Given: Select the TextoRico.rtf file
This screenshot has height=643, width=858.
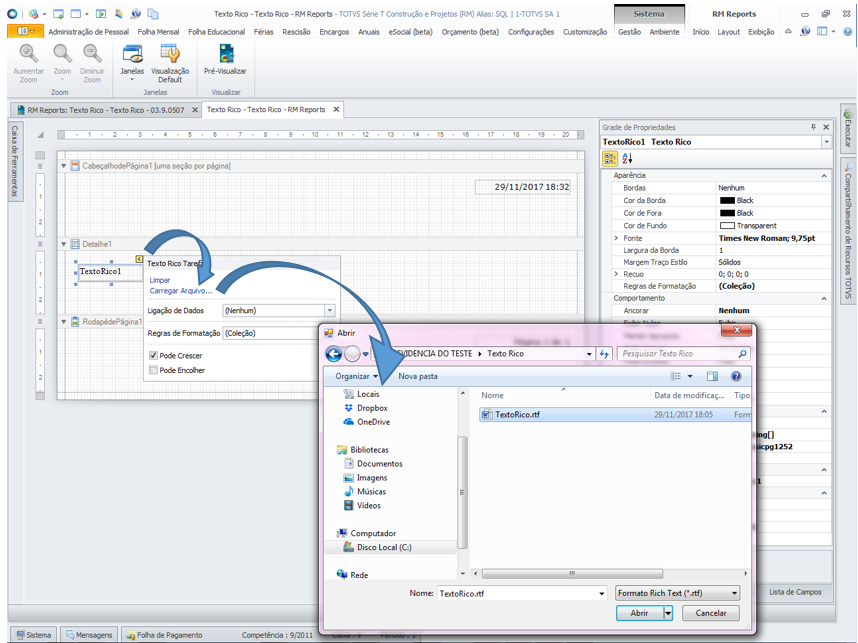Looking at the screenshot, I should (x=517, y=415).
